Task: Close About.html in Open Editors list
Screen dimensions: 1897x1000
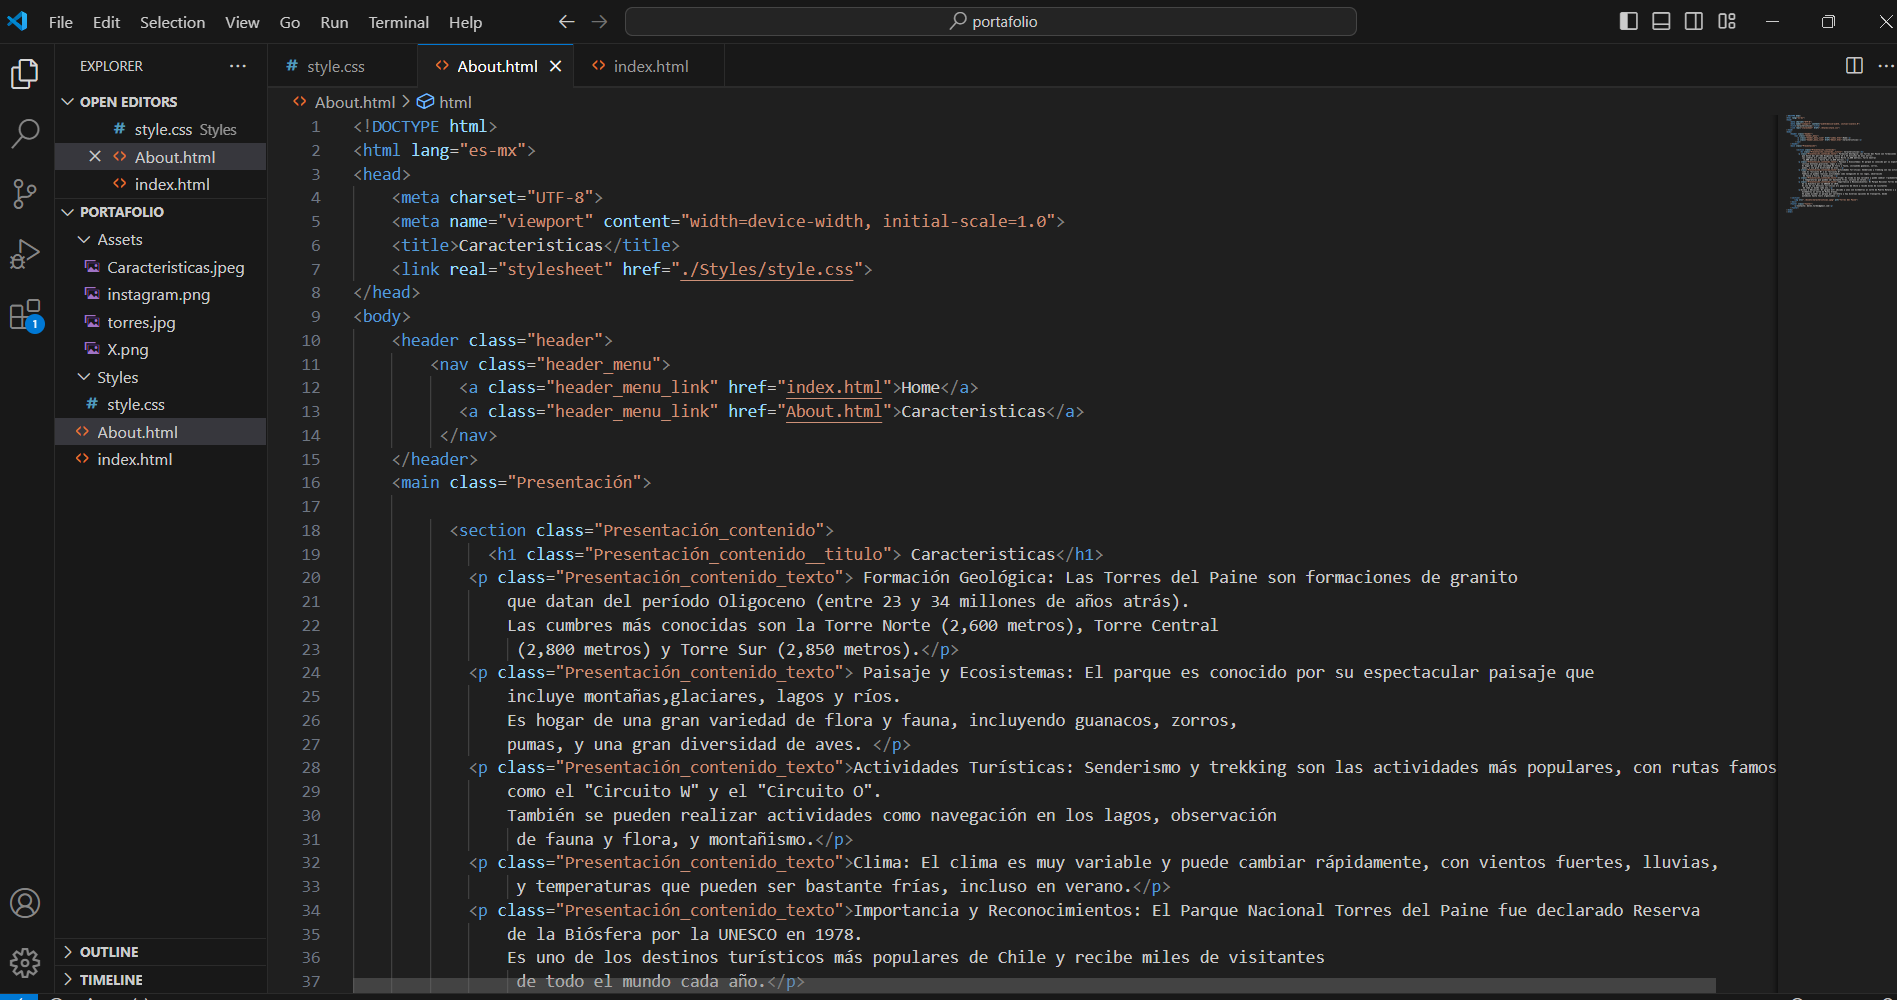Action: (95, 157)
